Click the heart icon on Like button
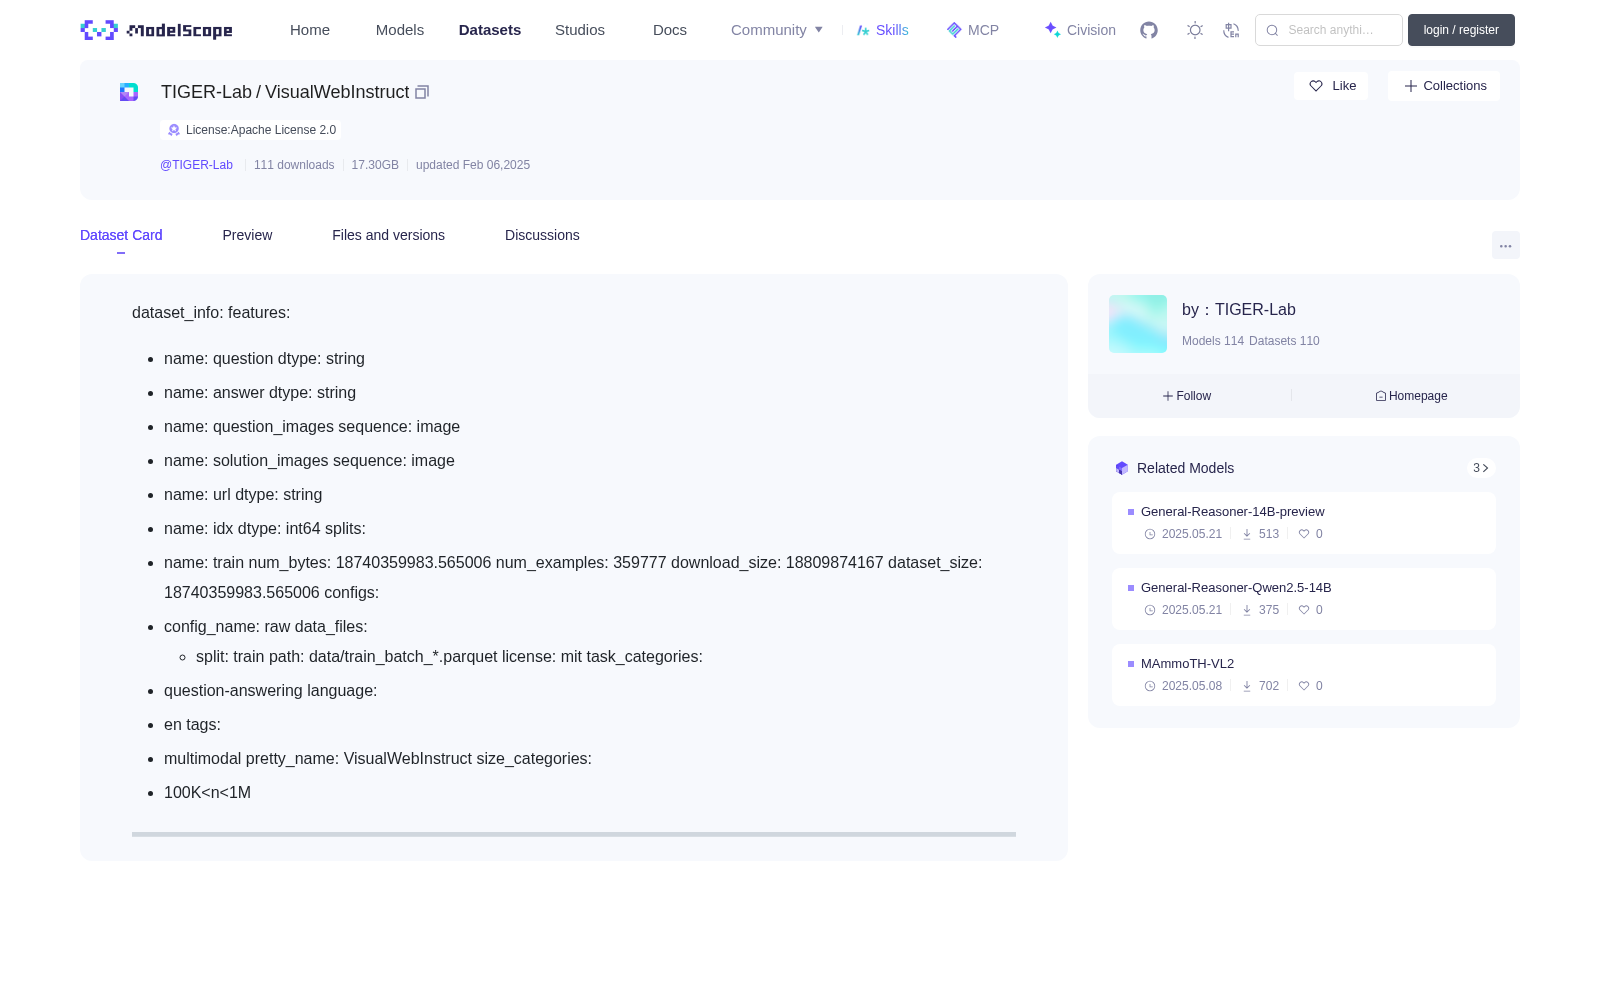The height and width of the screenshot is (1000, 1600). click(x=1316, y=86)
